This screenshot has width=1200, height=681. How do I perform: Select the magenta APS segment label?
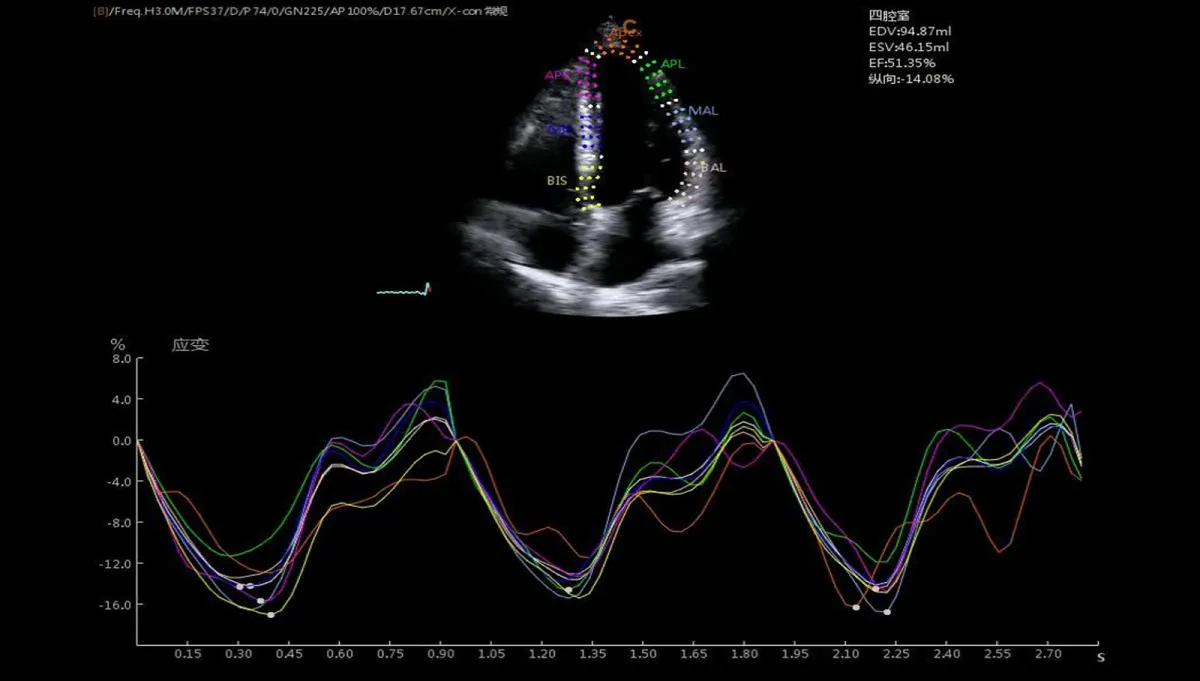tap(556, 76)
